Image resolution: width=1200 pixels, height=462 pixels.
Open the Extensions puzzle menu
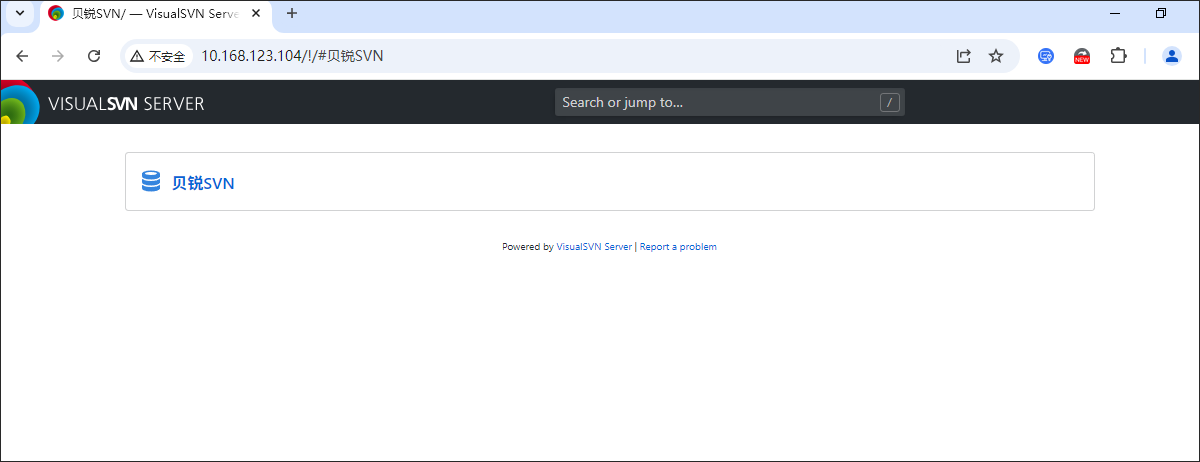[x=1119, y=56]
